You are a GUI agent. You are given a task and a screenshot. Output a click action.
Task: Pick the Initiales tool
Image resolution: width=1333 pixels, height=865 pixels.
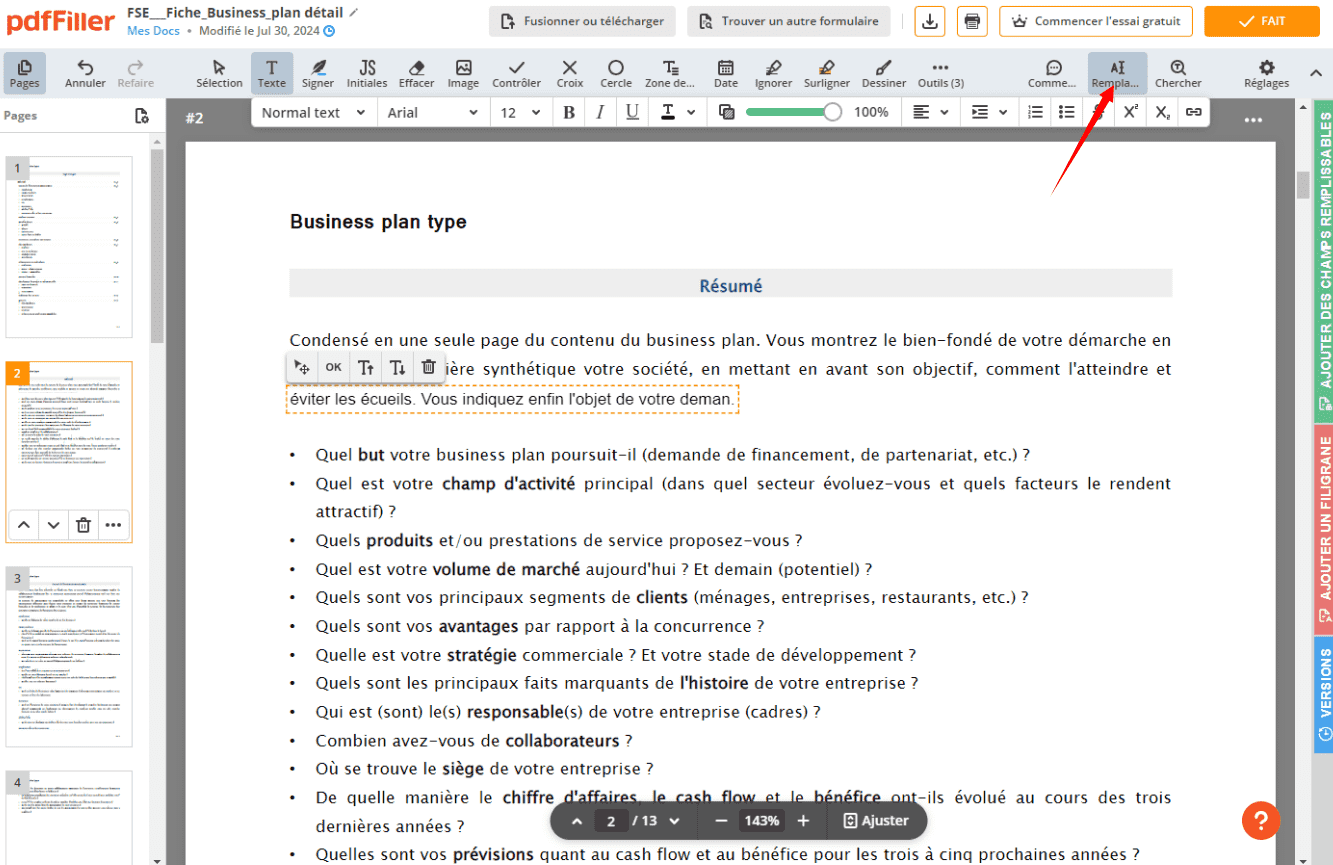point(367,73)
